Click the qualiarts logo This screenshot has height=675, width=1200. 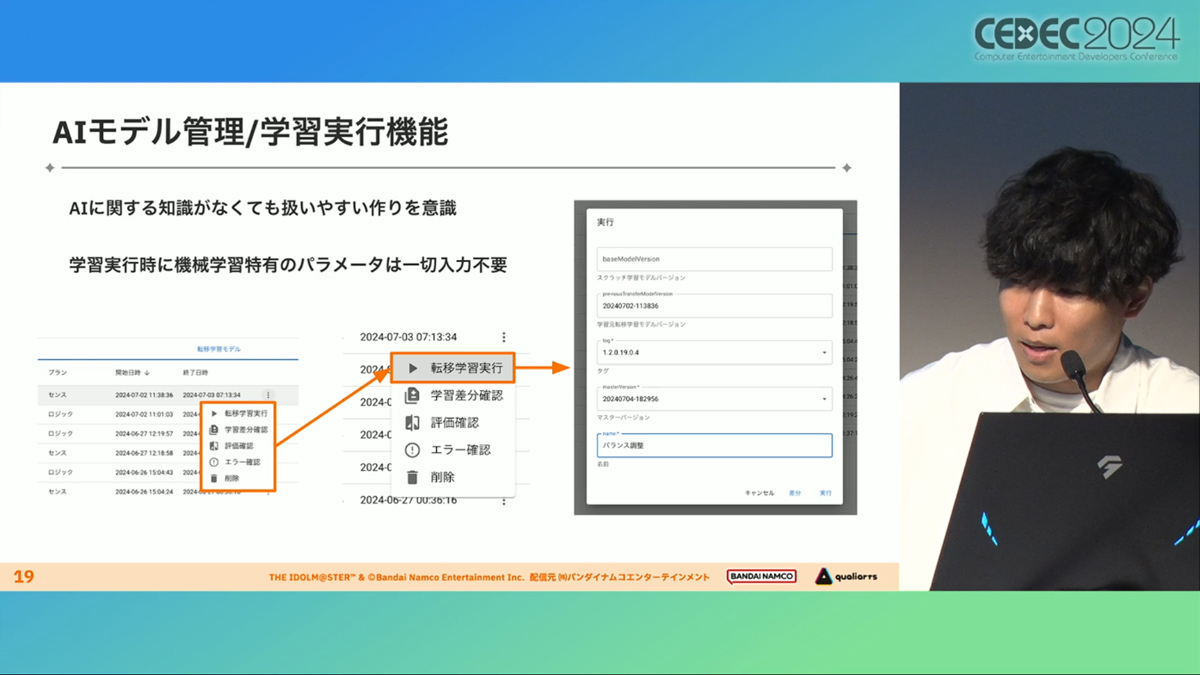click(x=846, y=576)
